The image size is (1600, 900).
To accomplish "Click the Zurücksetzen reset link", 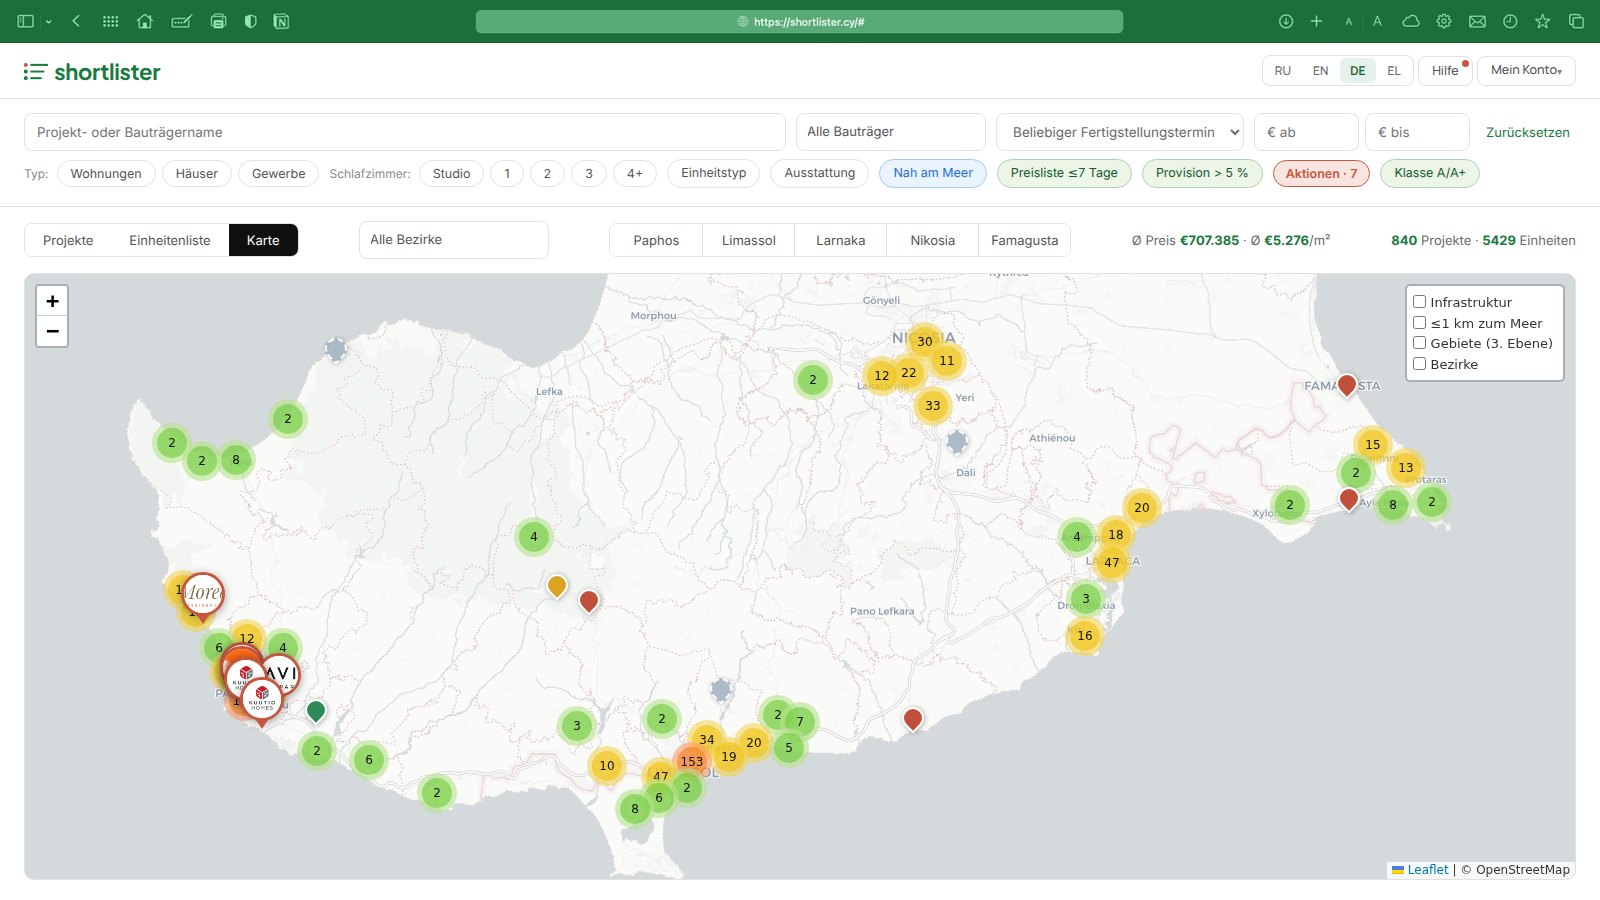I will [1528, 132].
